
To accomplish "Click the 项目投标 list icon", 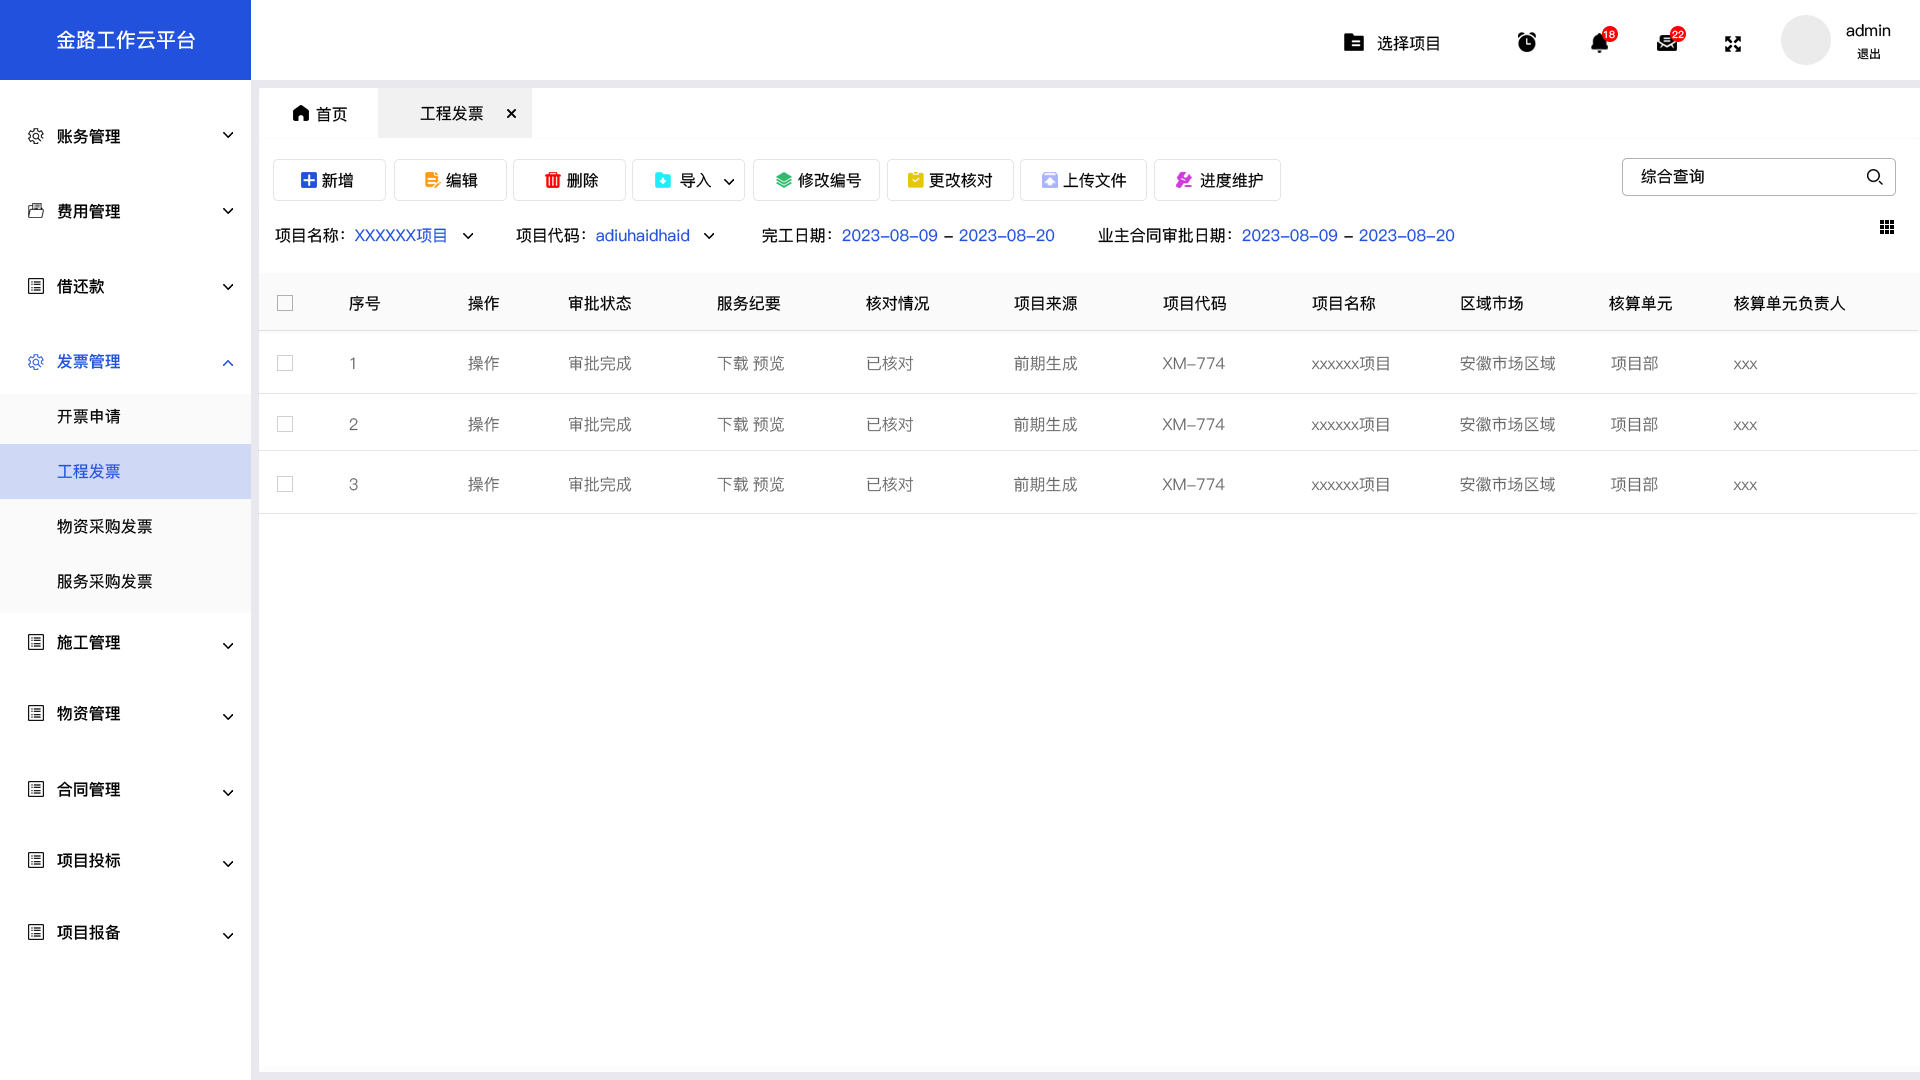I will point(36,860).
